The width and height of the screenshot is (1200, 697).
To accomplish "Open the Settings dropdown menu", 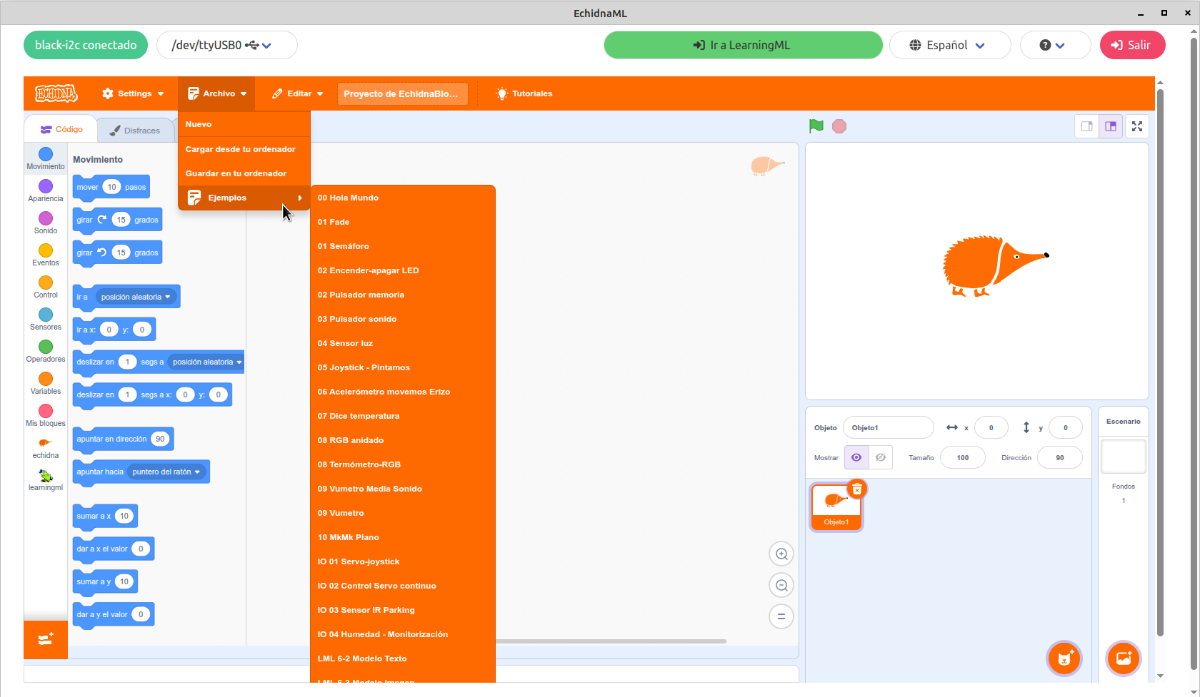I will (133, 94).
